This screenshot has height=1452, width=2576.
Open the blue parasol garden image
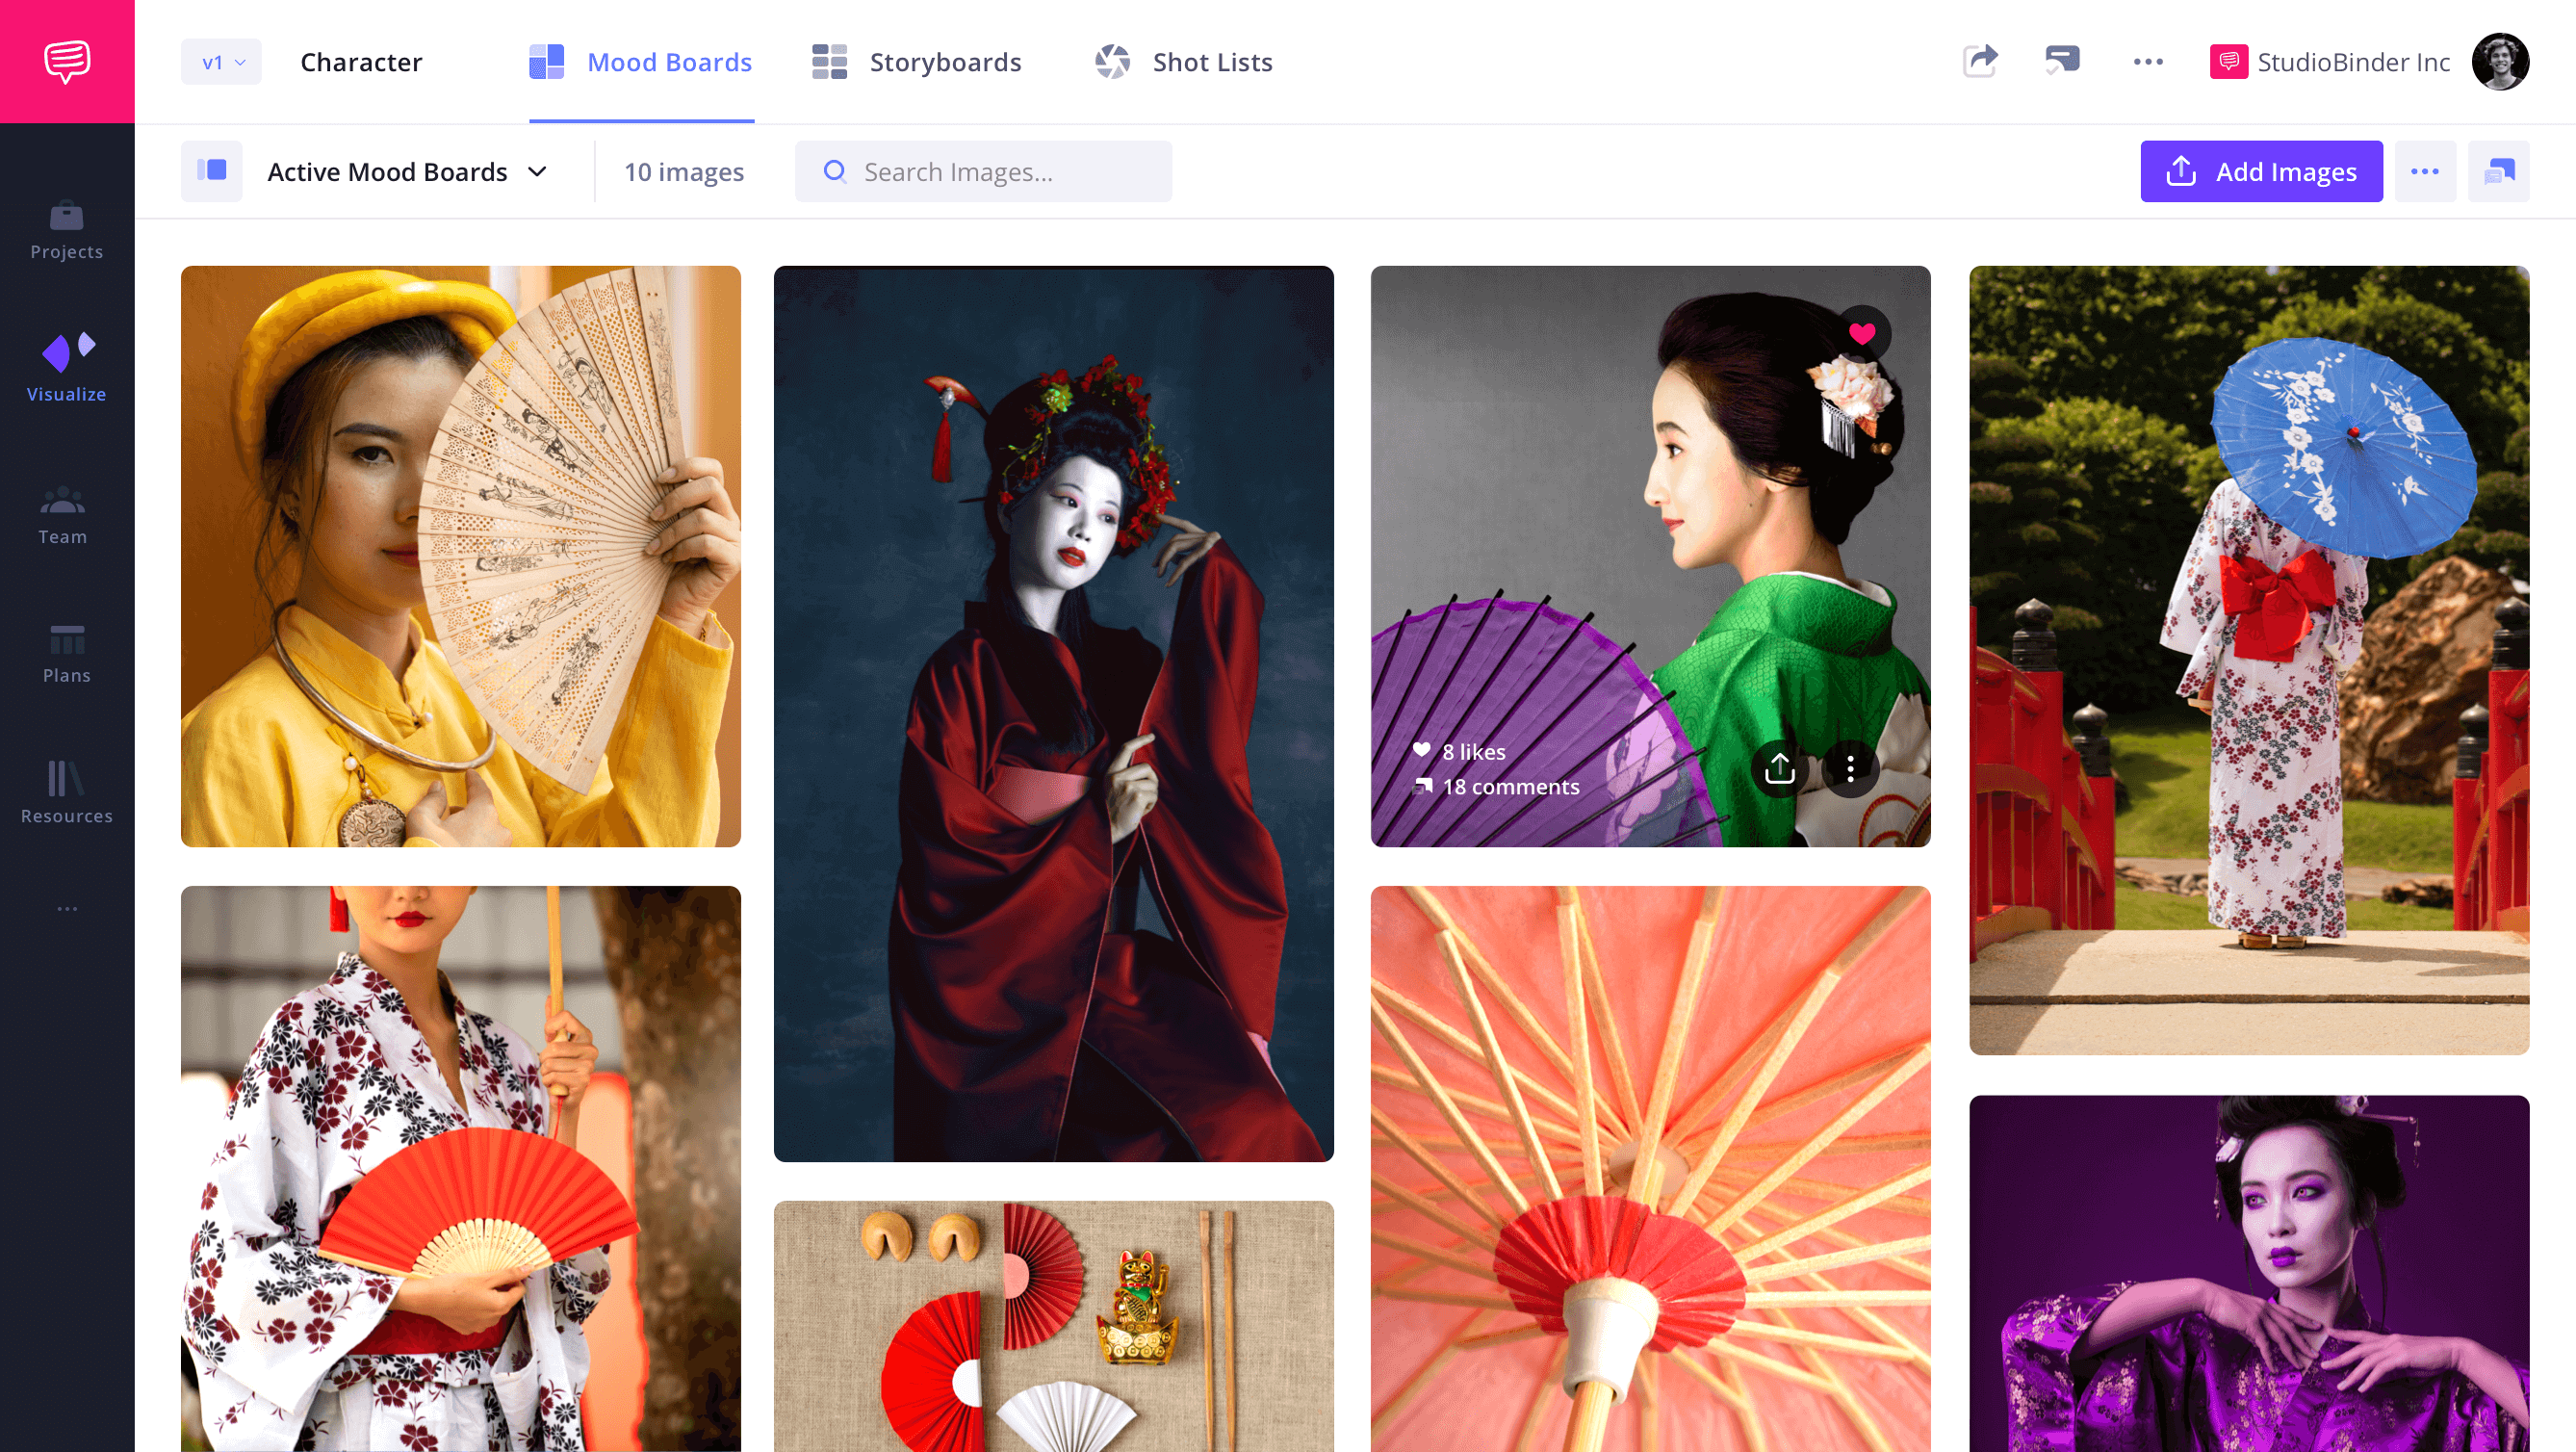[x=2249, y=660]
